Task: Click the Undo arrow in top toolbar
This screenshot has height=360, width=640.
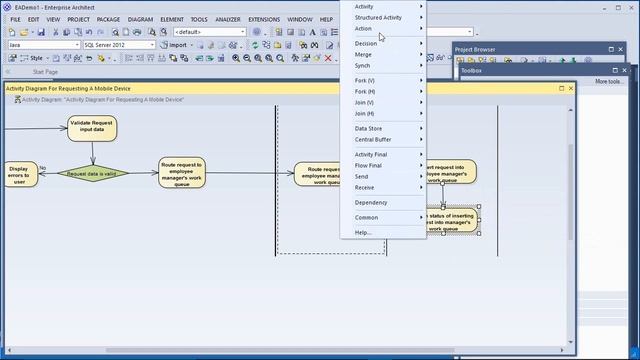Action: pyautogui.click(x=89, y=32)
